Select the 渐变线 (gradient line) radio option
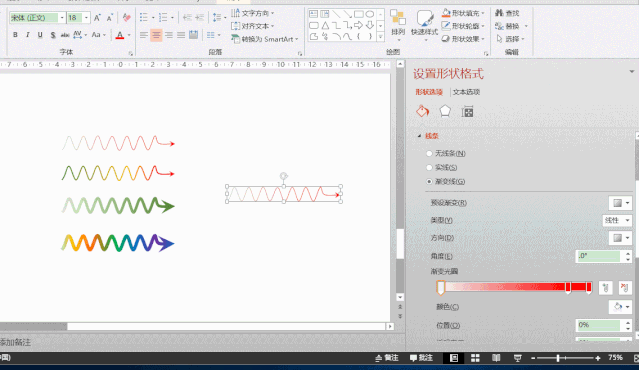 pos(429,181)
